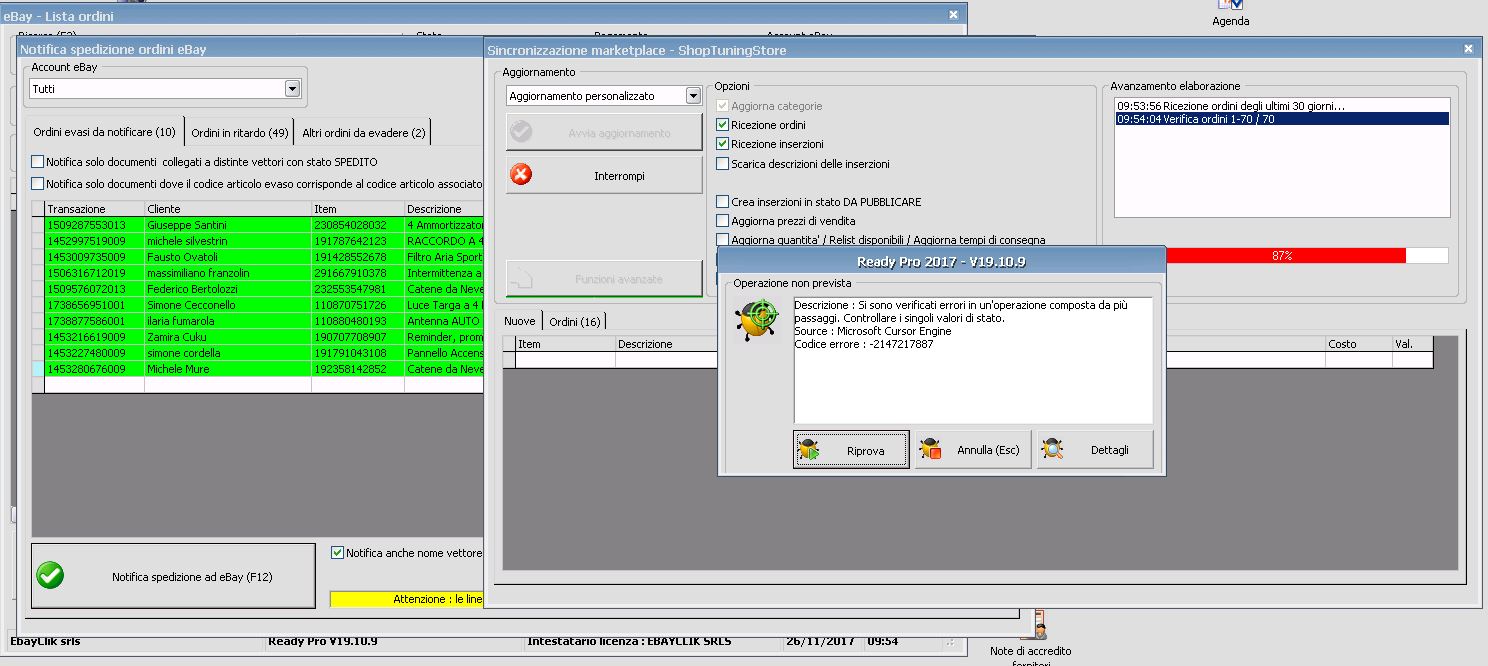Click the Cliente column header

point(228,209)
